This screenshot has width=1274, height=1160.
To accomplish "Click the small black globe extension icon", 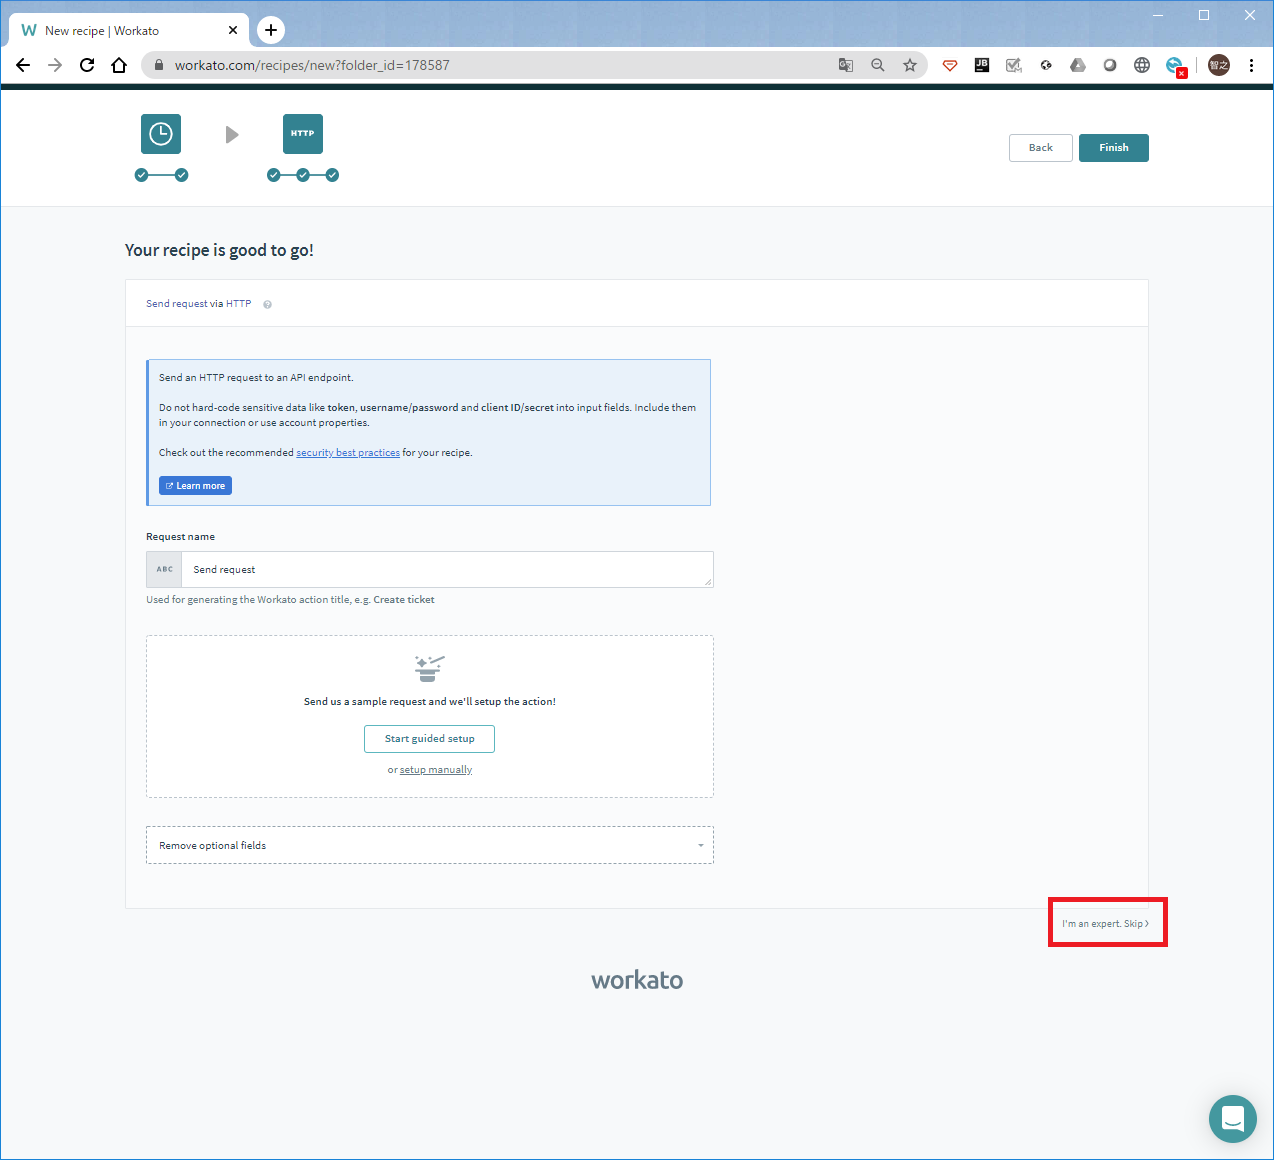I will pyautogui.click(x=1046, y=65).
